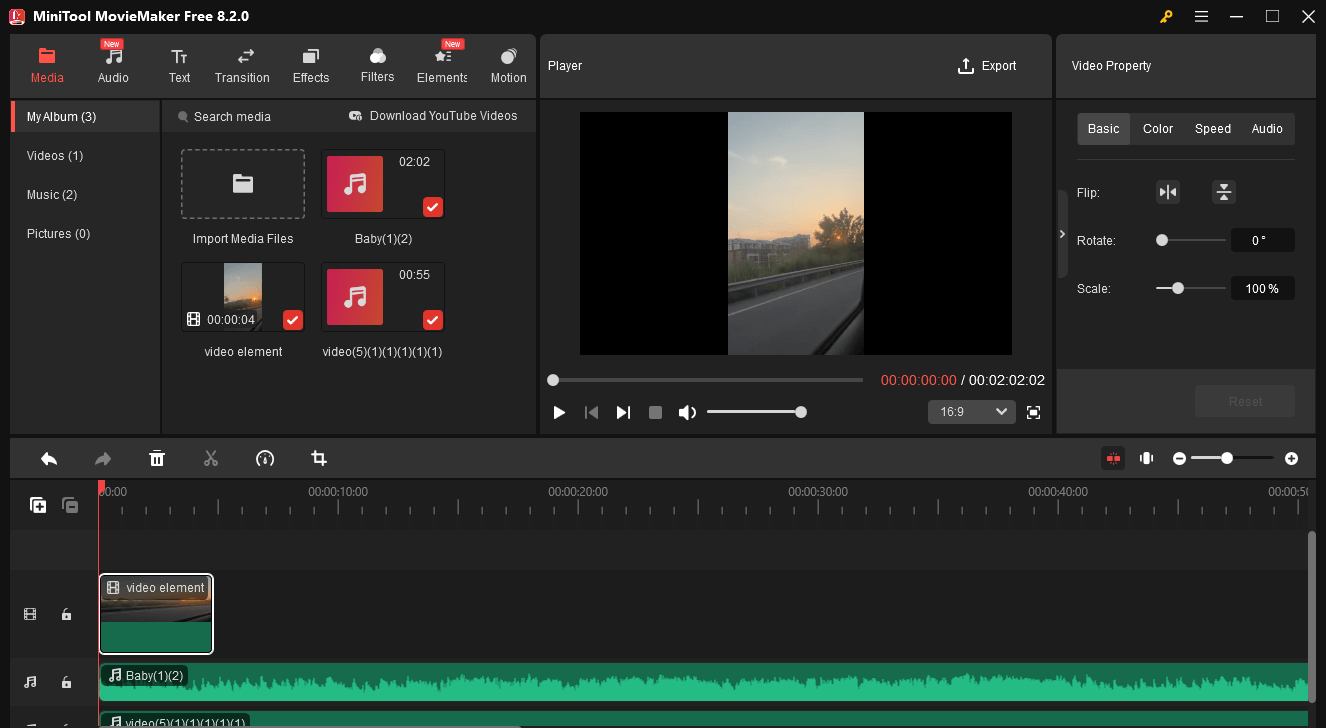The image size is (1326, 728).
Task: Enter full screen preview
Action: tap(1034, 412)
